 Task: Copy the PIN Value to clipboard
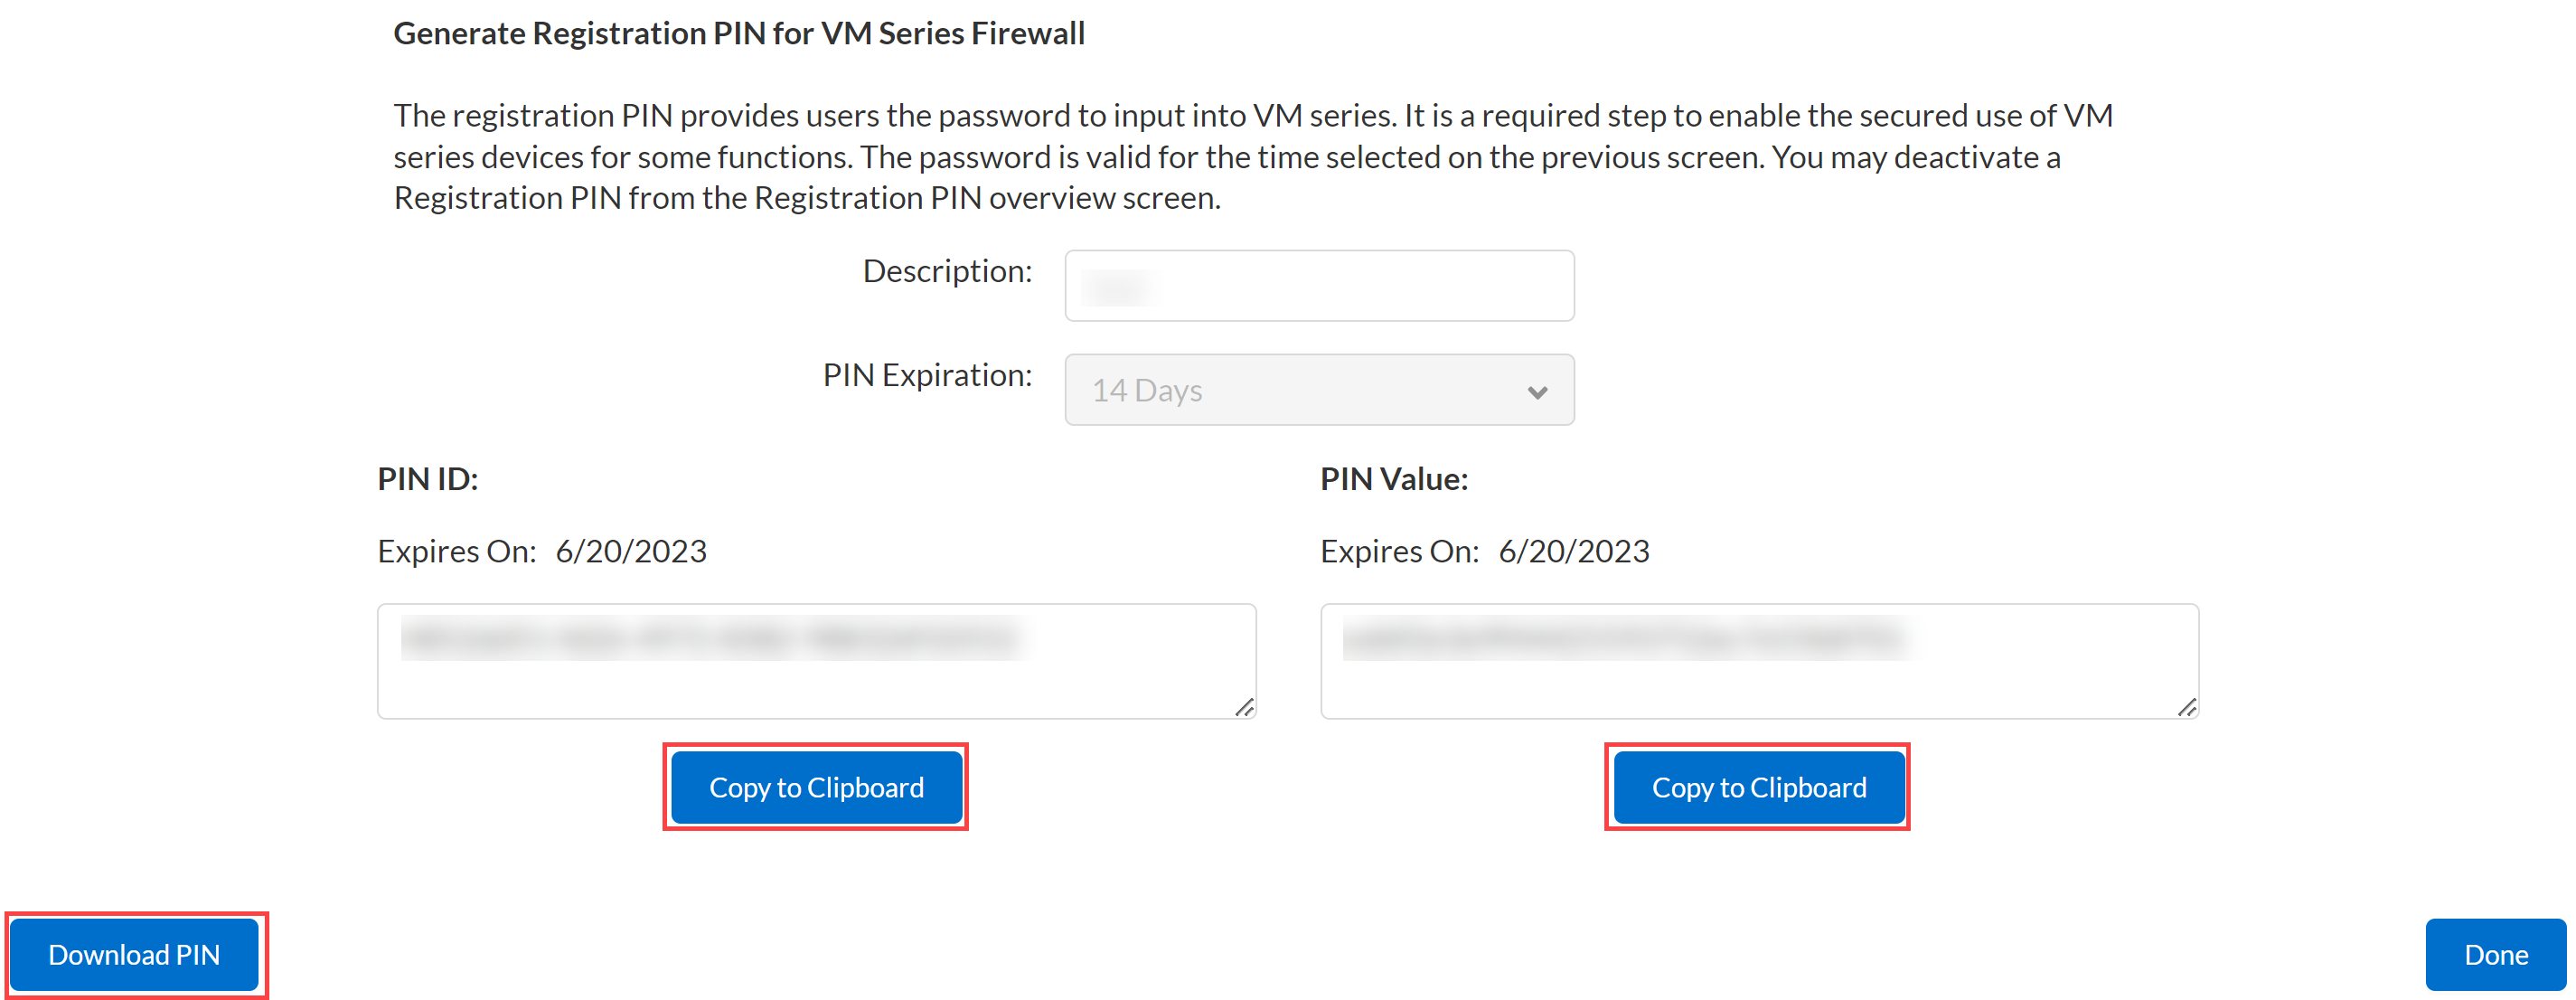[1758, 788]
